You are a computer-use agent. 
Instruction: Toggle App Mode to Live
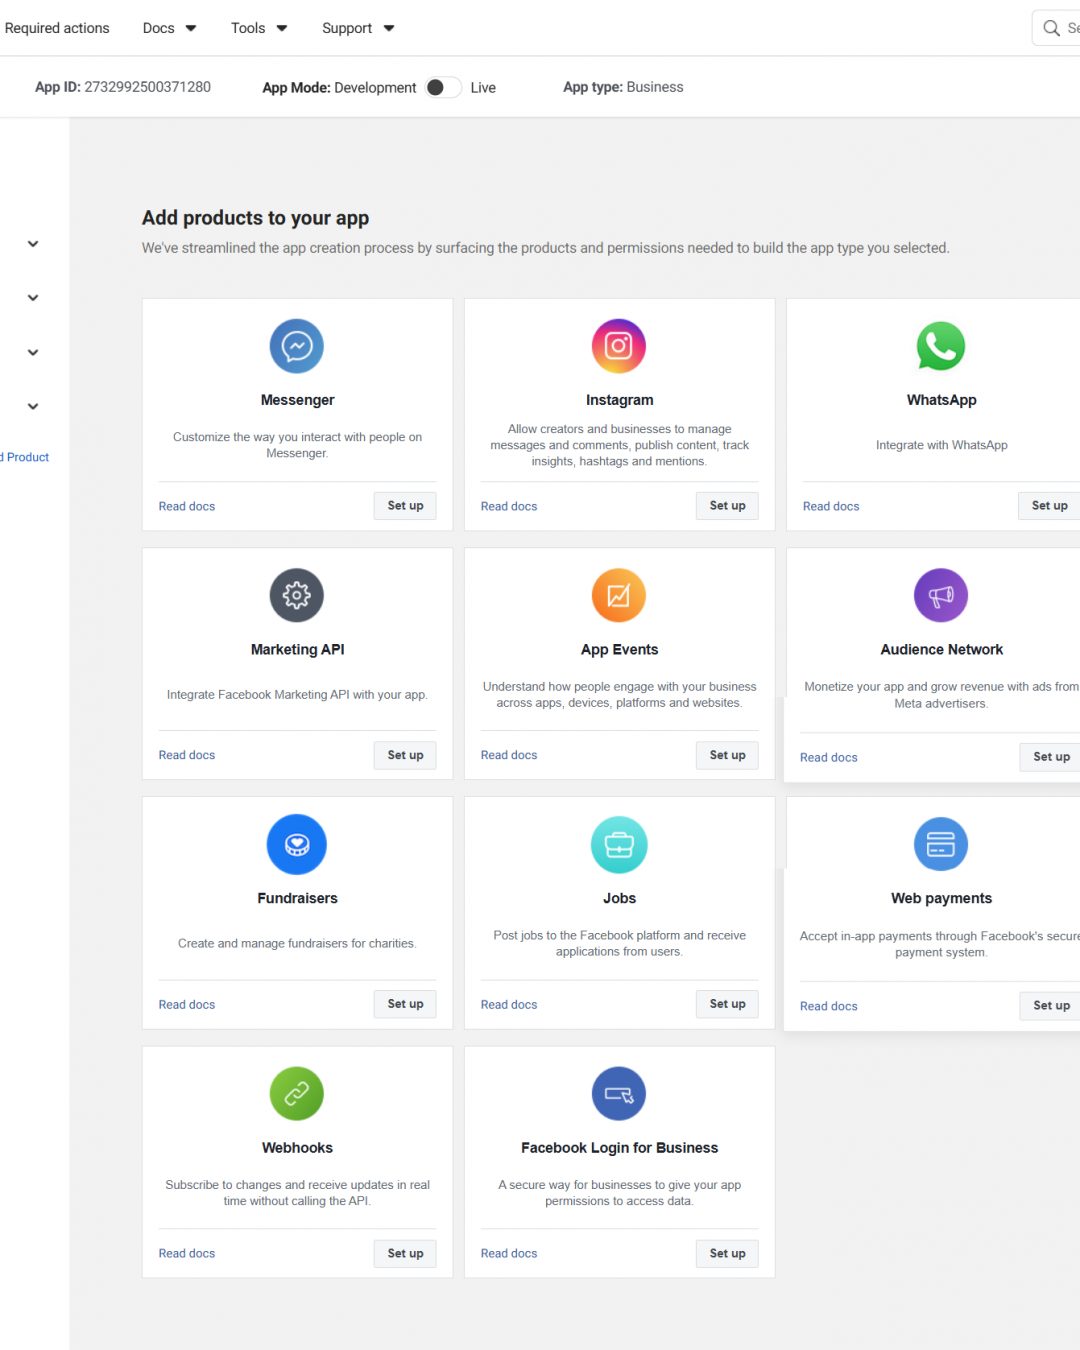point(443,87)
